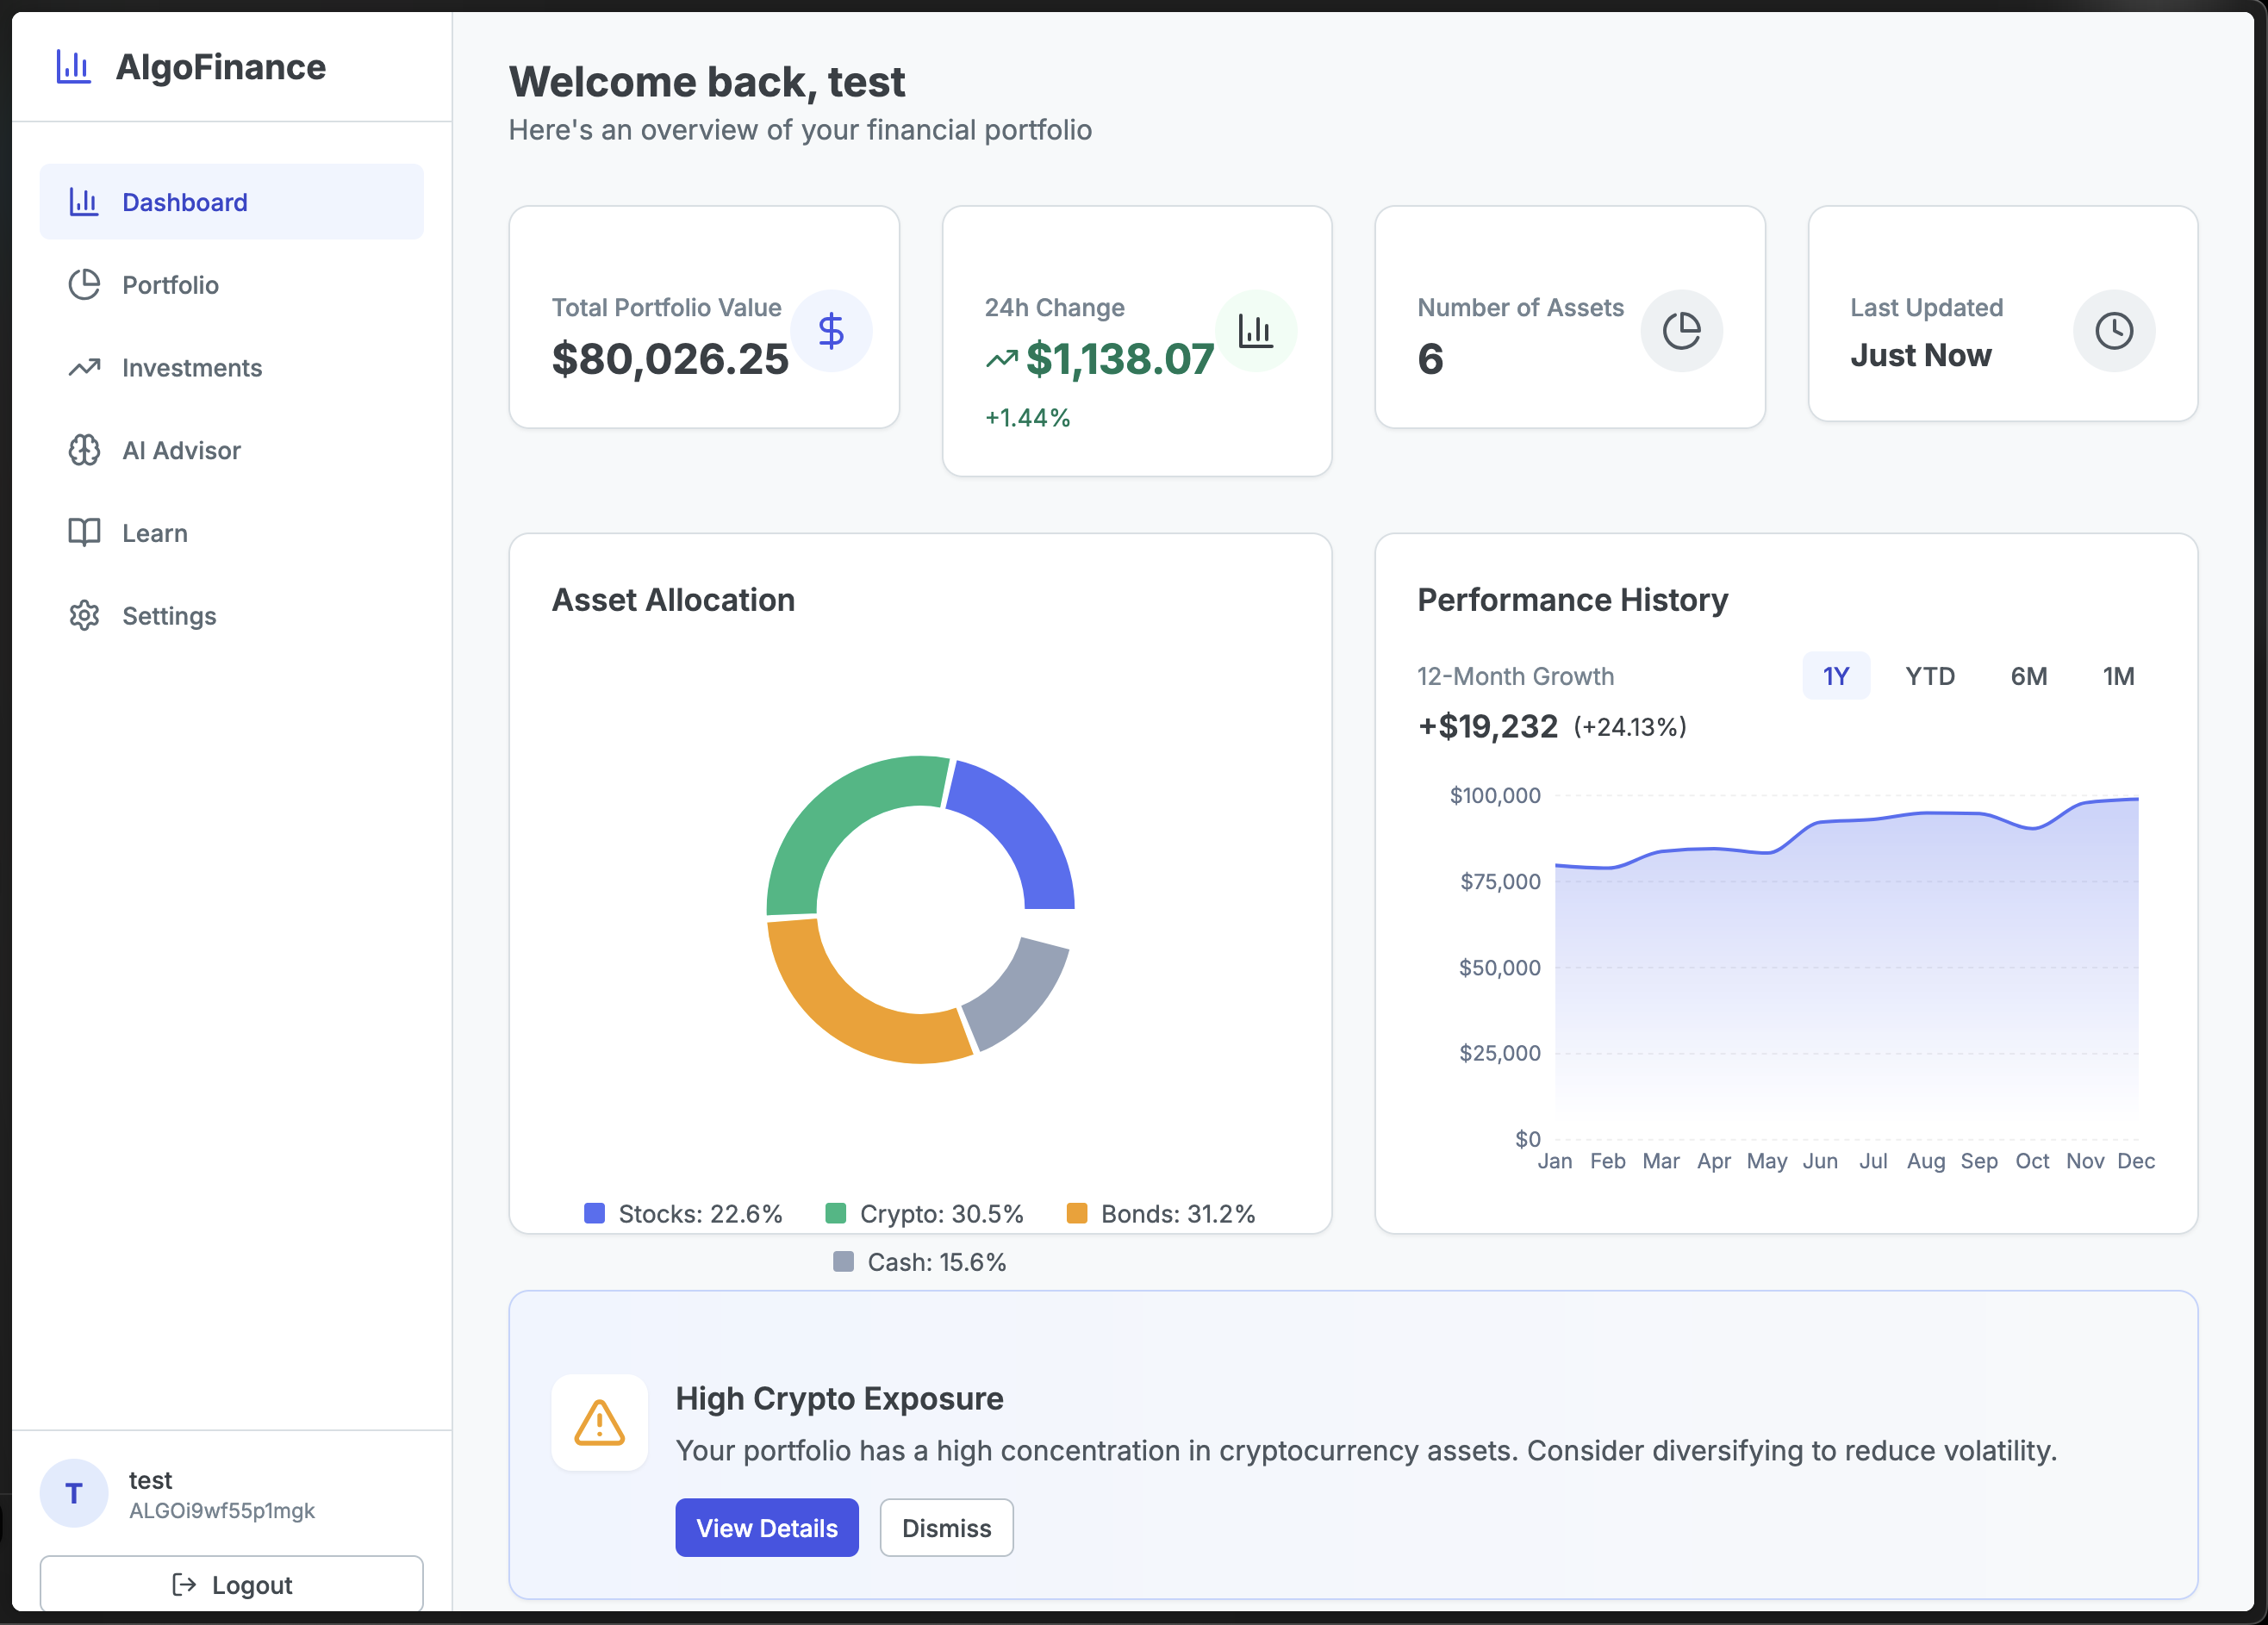Select the 1Y time range

(x=1835, y=676)
